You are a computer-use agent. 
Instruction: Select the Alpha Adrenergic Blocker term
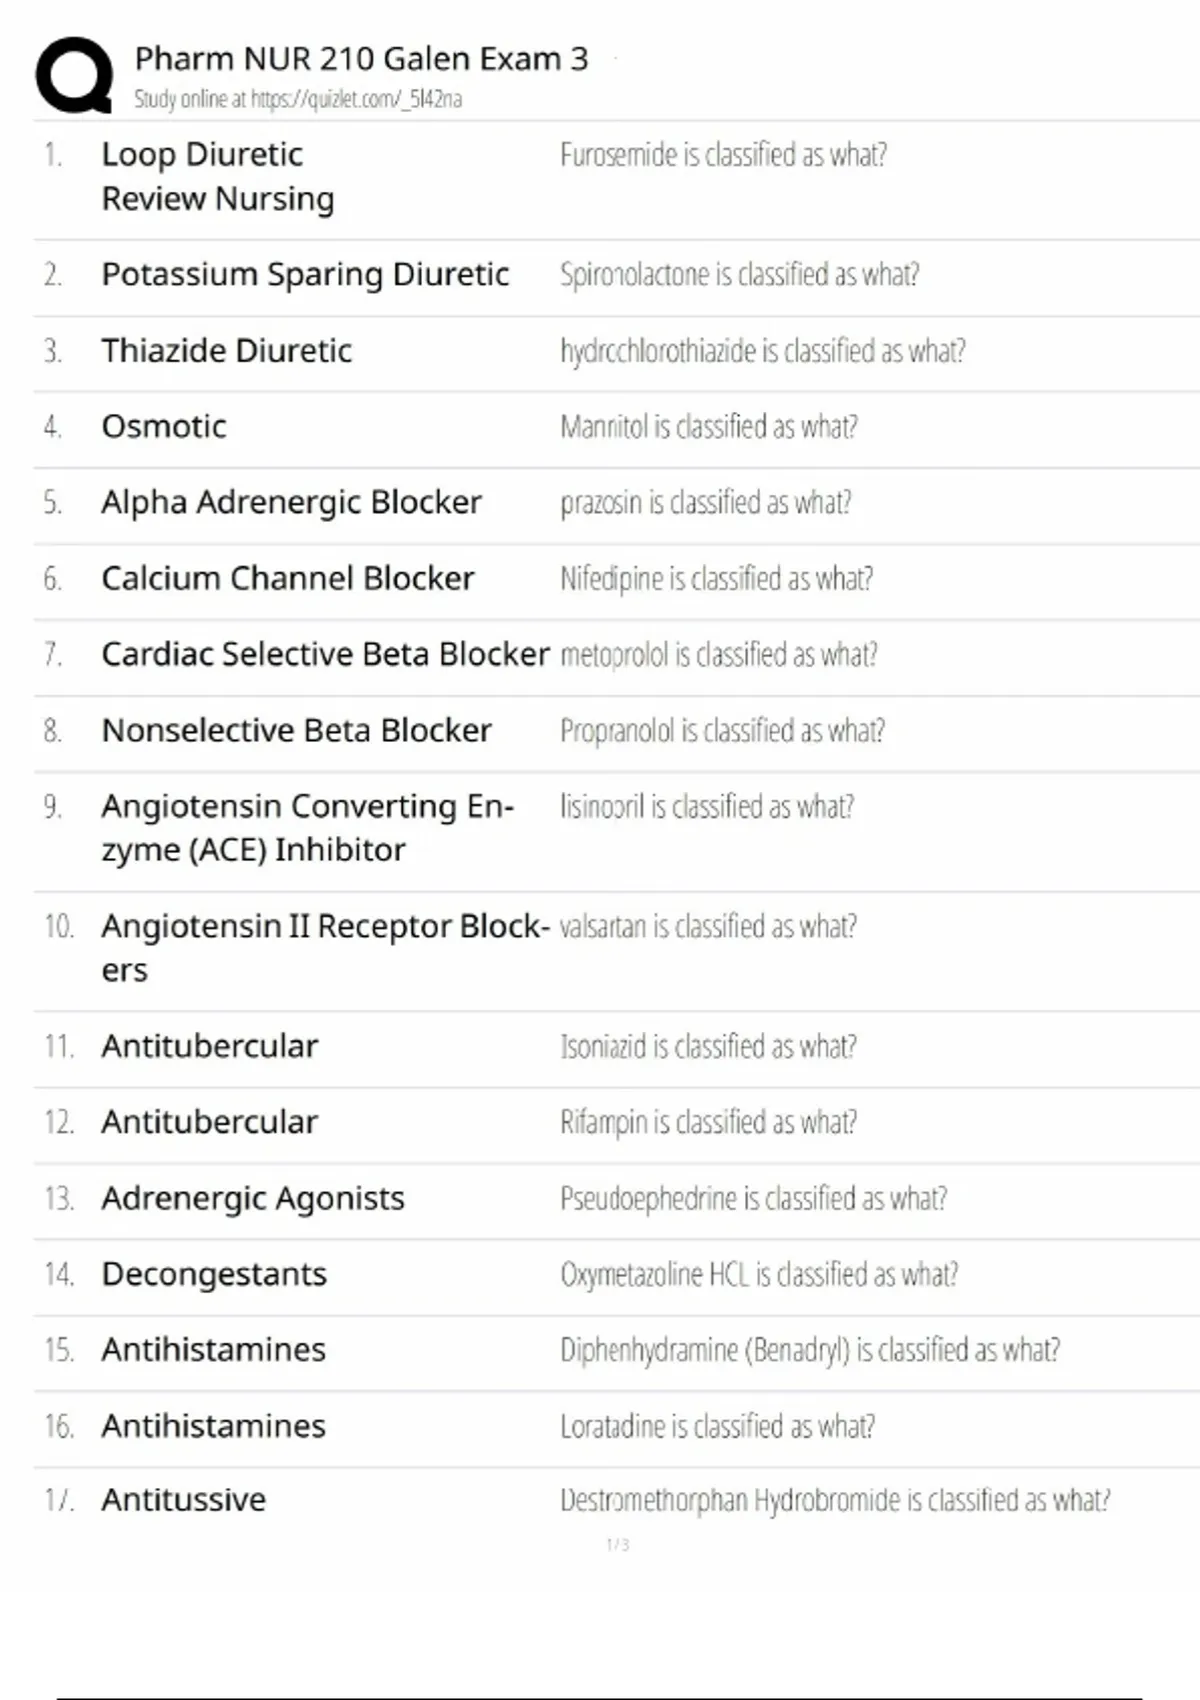point(291,502)
